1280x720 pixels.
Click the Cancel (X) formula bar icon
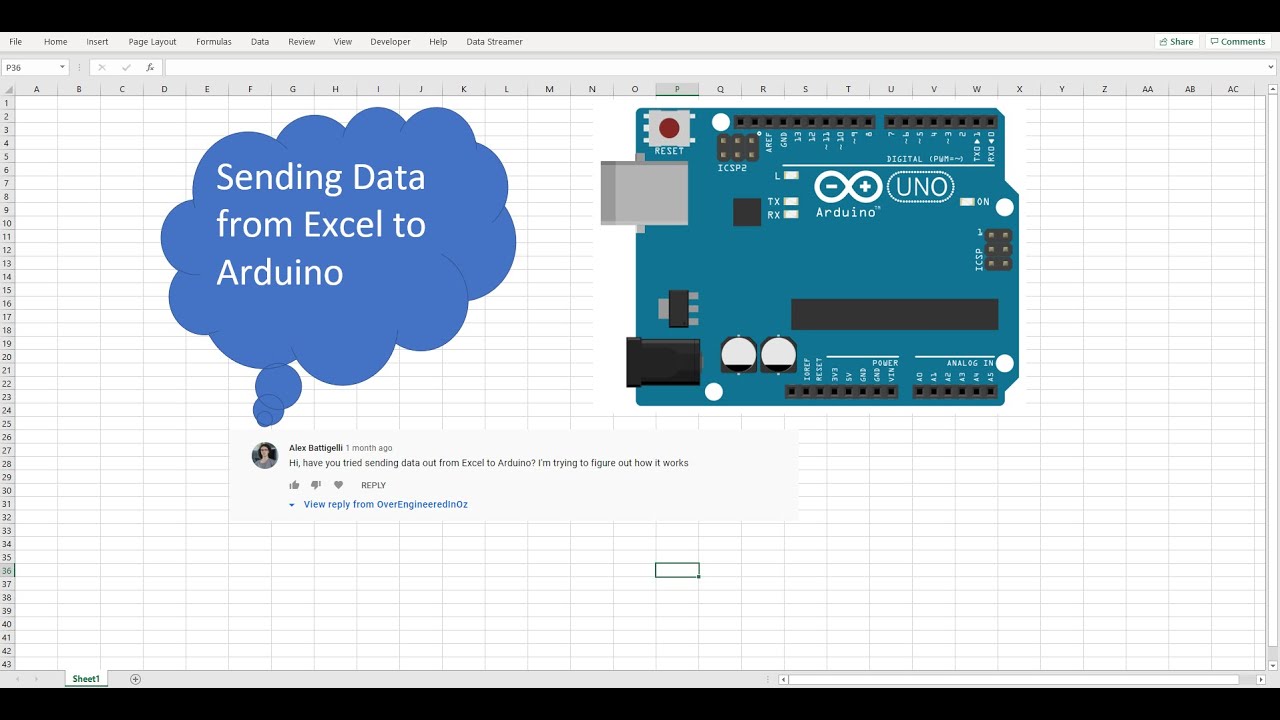tap(101, 67)
